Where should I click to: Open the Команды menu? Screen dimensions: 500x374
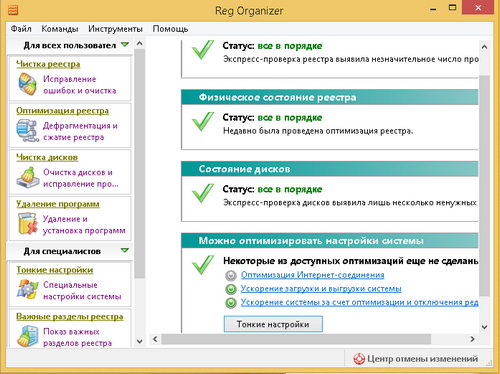60,29
